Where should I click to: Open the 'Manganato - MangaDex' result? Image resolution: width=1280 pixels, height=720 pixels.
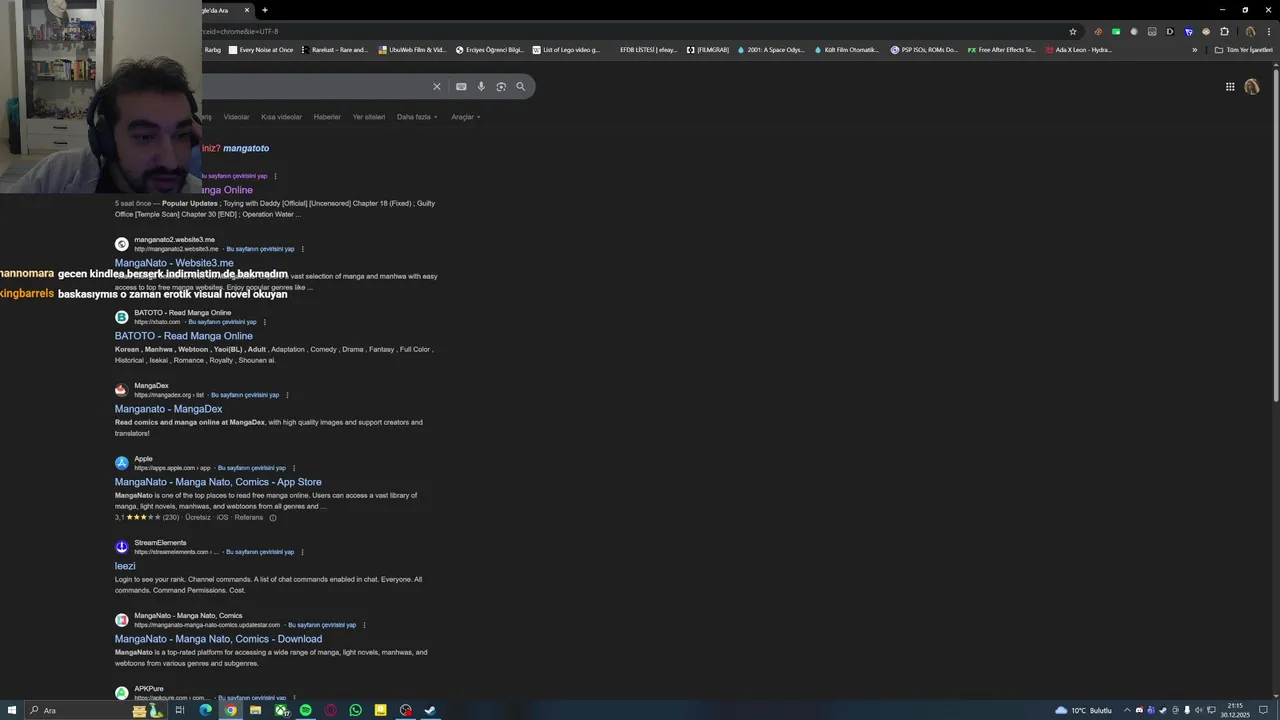[x=168, y=409]
